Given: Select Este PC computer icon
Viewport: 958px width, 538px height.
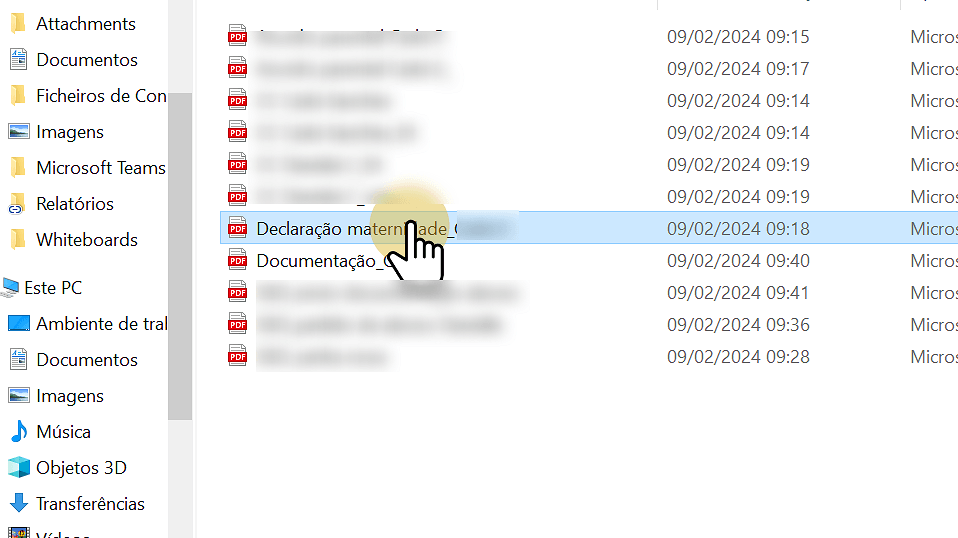Looking at the screenshot, I should pyautogui.click(x=10, y=288).
